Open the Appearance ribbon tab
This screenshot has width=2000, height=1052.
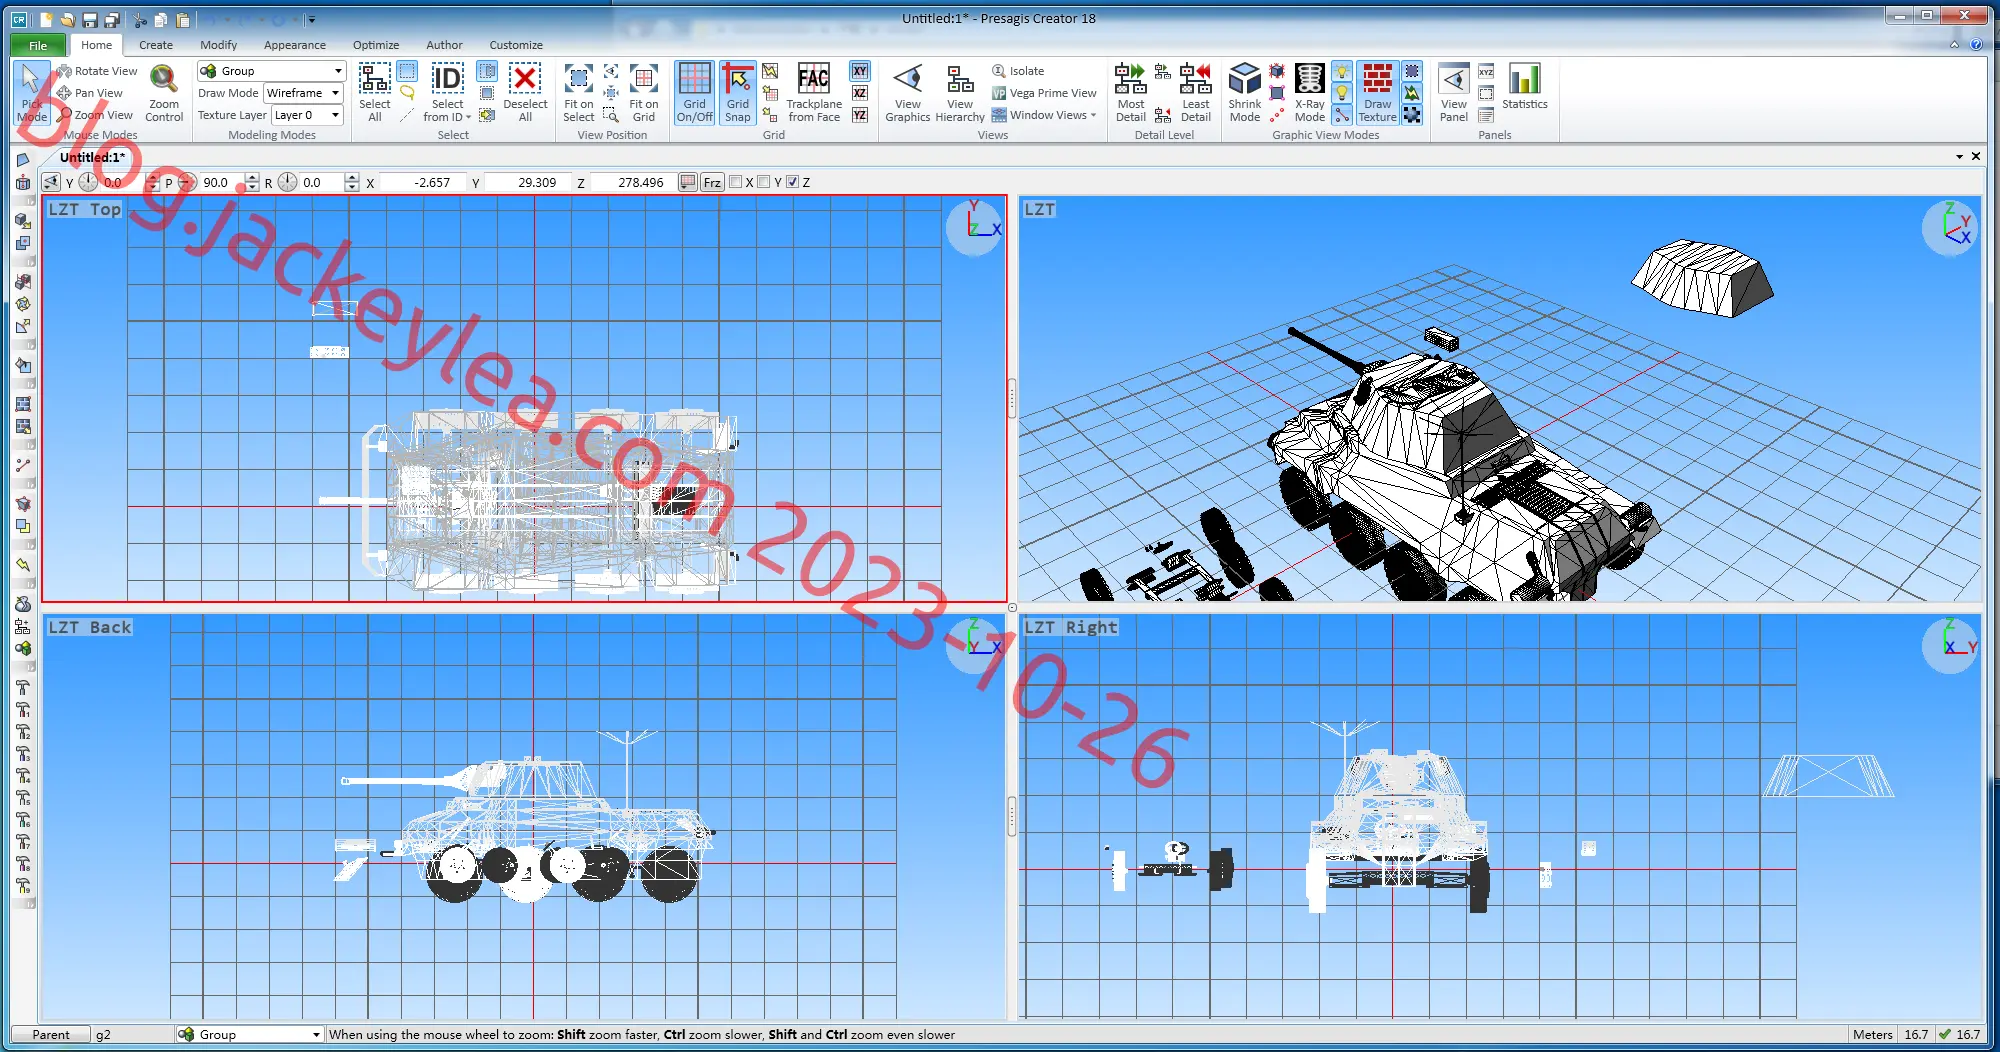tap(295, 45)
